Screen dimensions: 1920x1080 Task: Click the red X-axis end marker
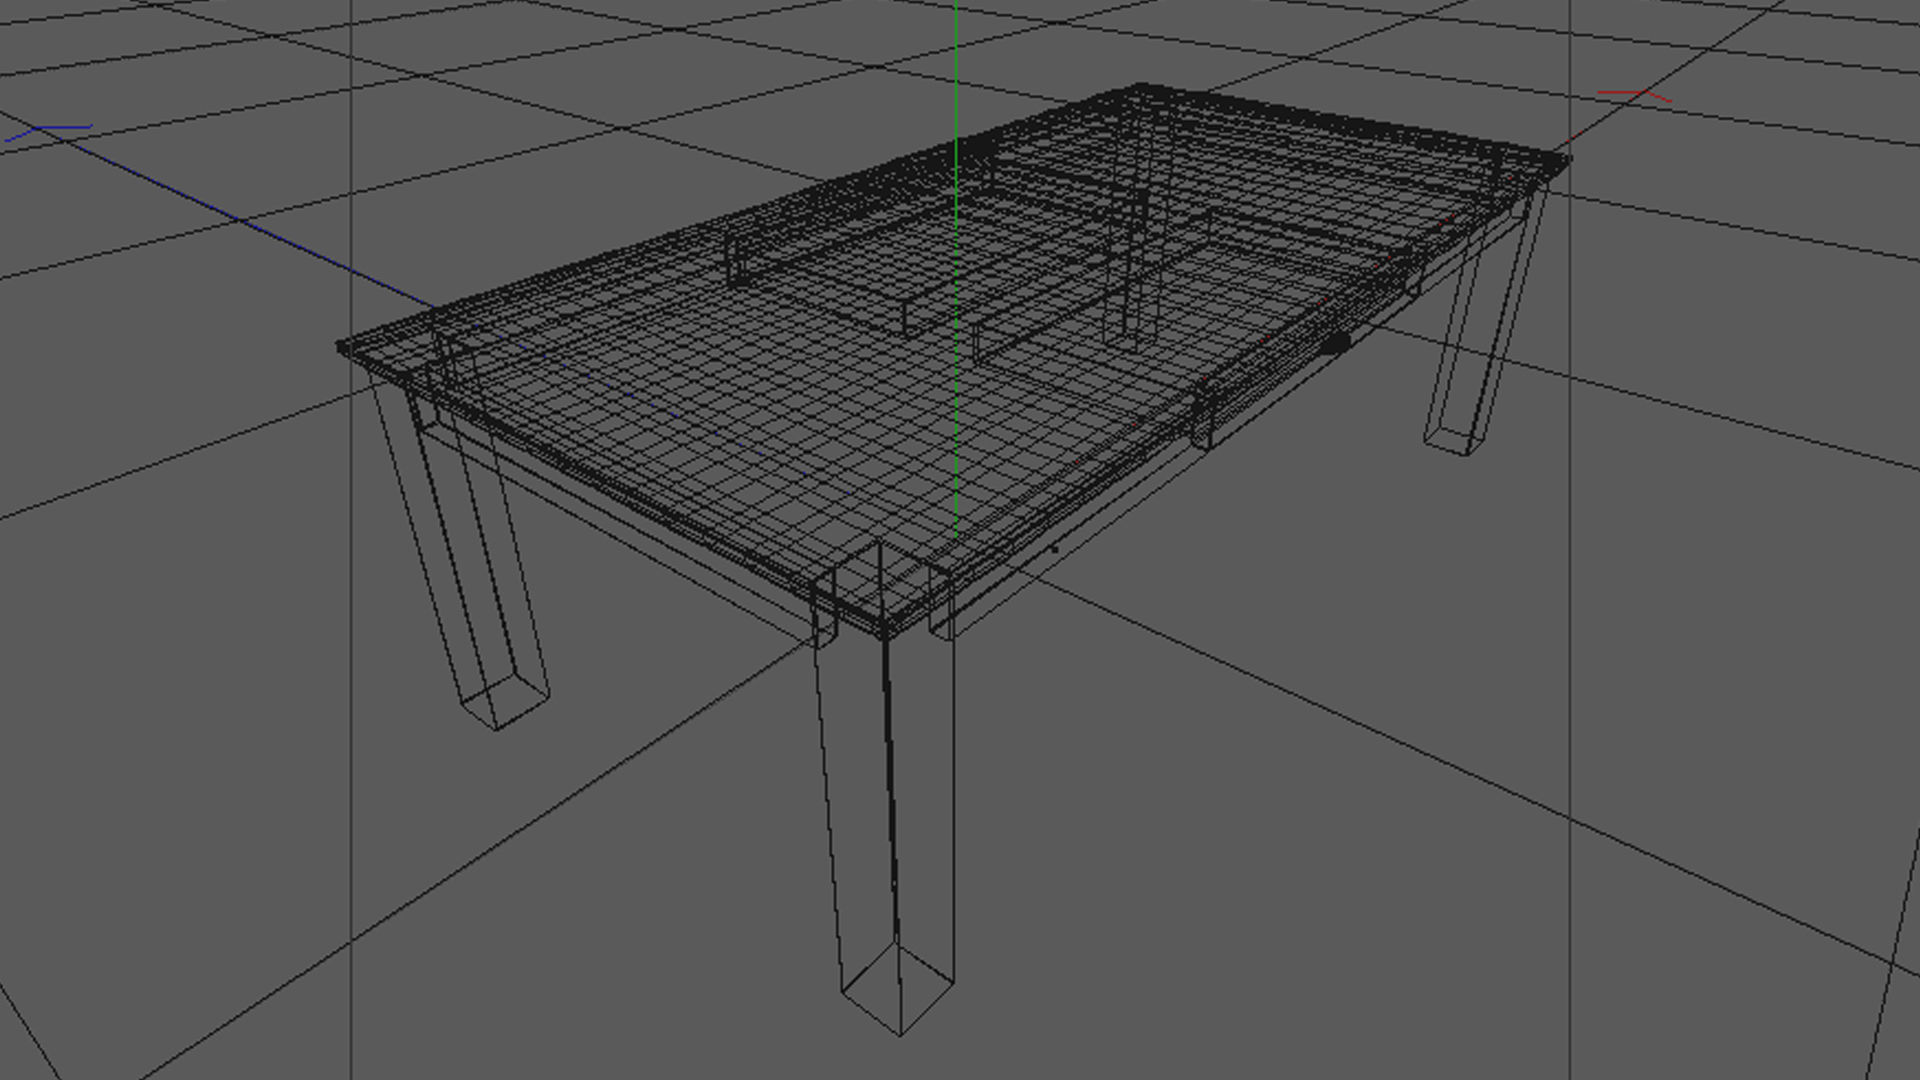1634,95
